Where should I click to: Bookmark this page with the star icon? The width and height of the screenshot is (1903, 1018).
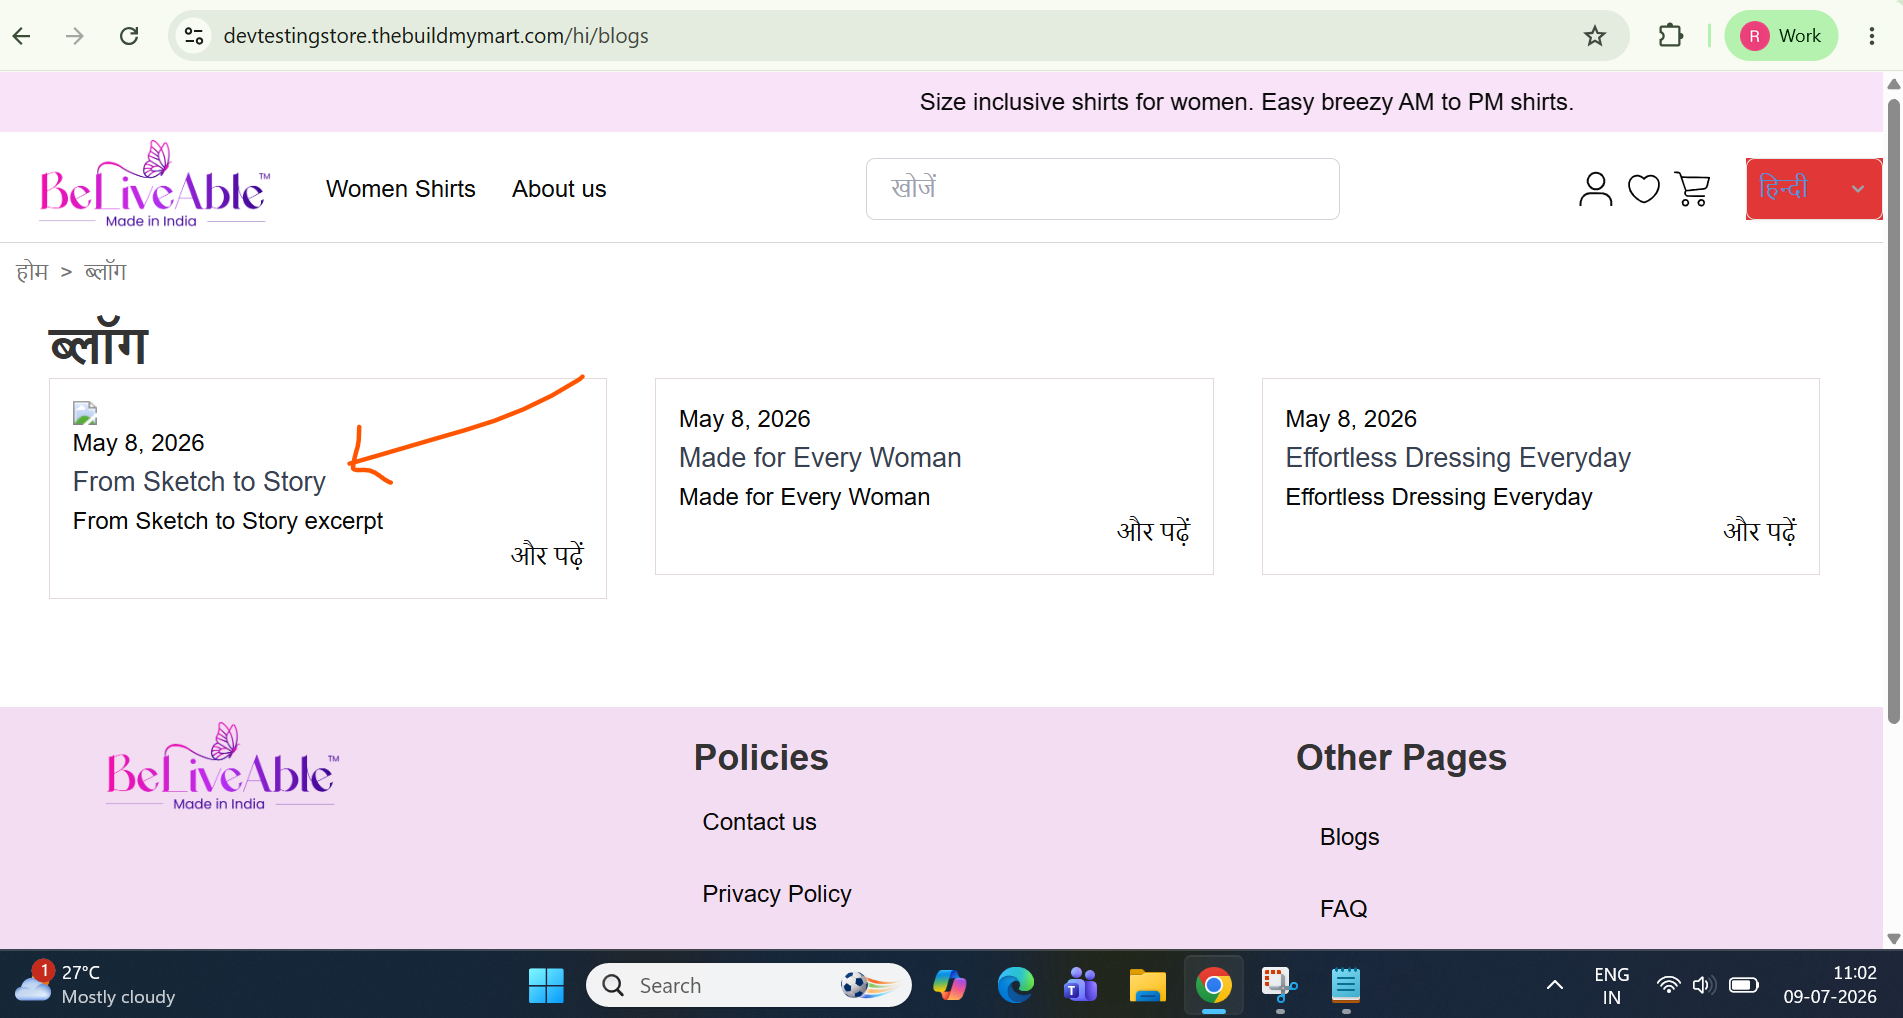pos(1595,36)
